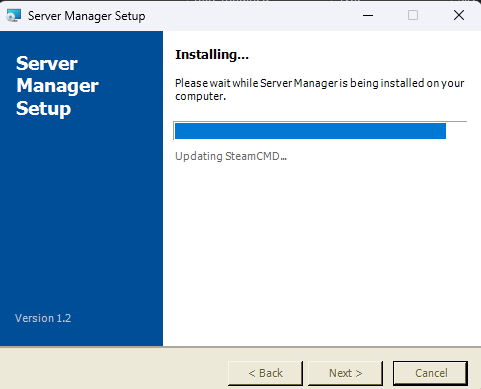The image size is (481, 389).
Task: Cancel the Server Manager installation
Action: tap(430, 373)
